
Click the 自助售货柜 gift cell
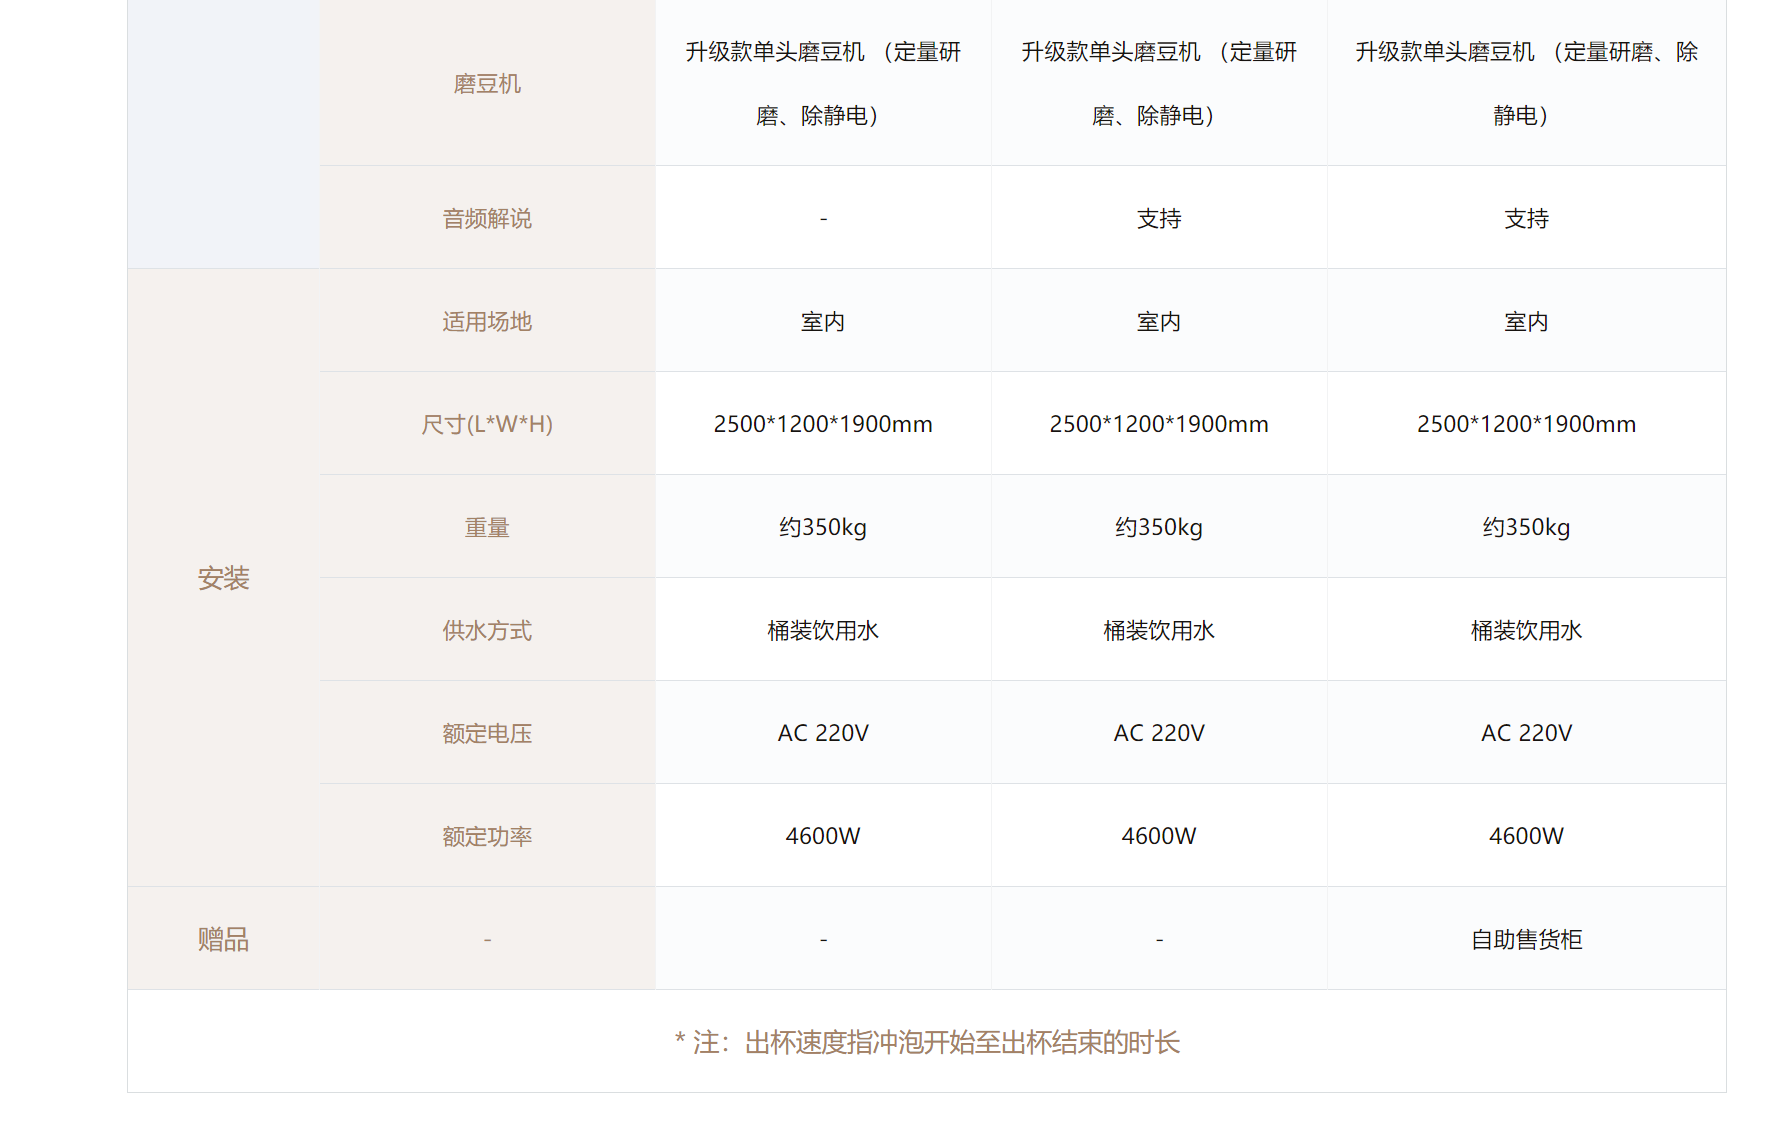coord(1526,940)
